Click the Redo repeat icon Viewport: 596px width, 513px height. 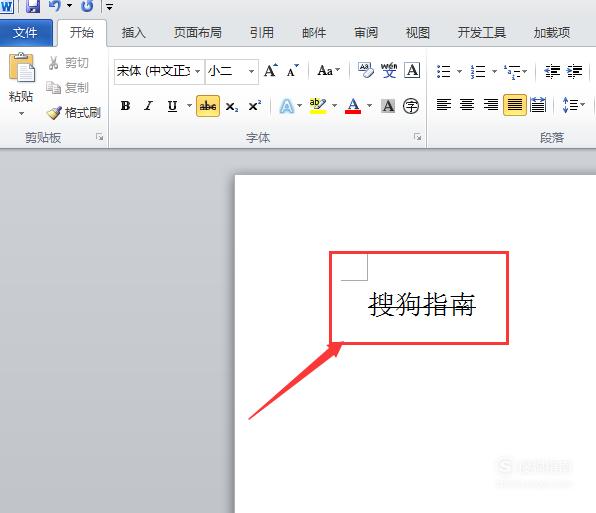pyautogui.click(x=87, y=6)
